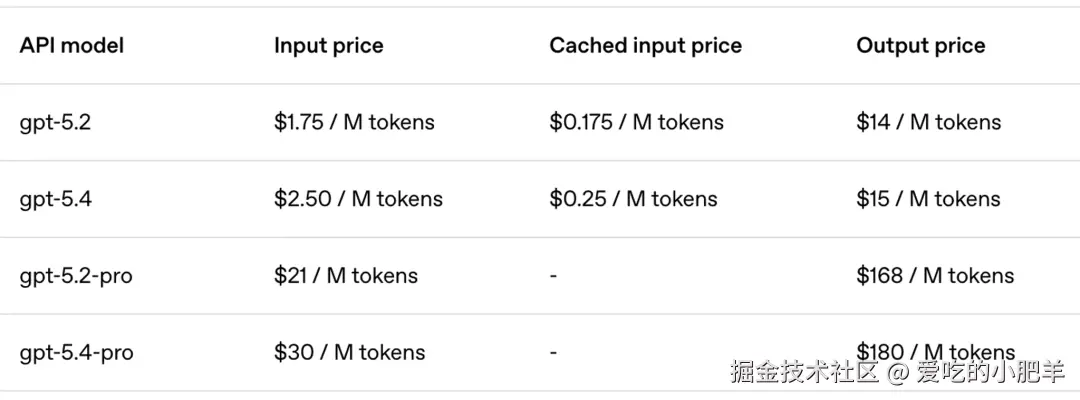The image size is (1080, 400).
Task: Click the $0.175 / M tokens cached price
Action: (x=636, y=123)
